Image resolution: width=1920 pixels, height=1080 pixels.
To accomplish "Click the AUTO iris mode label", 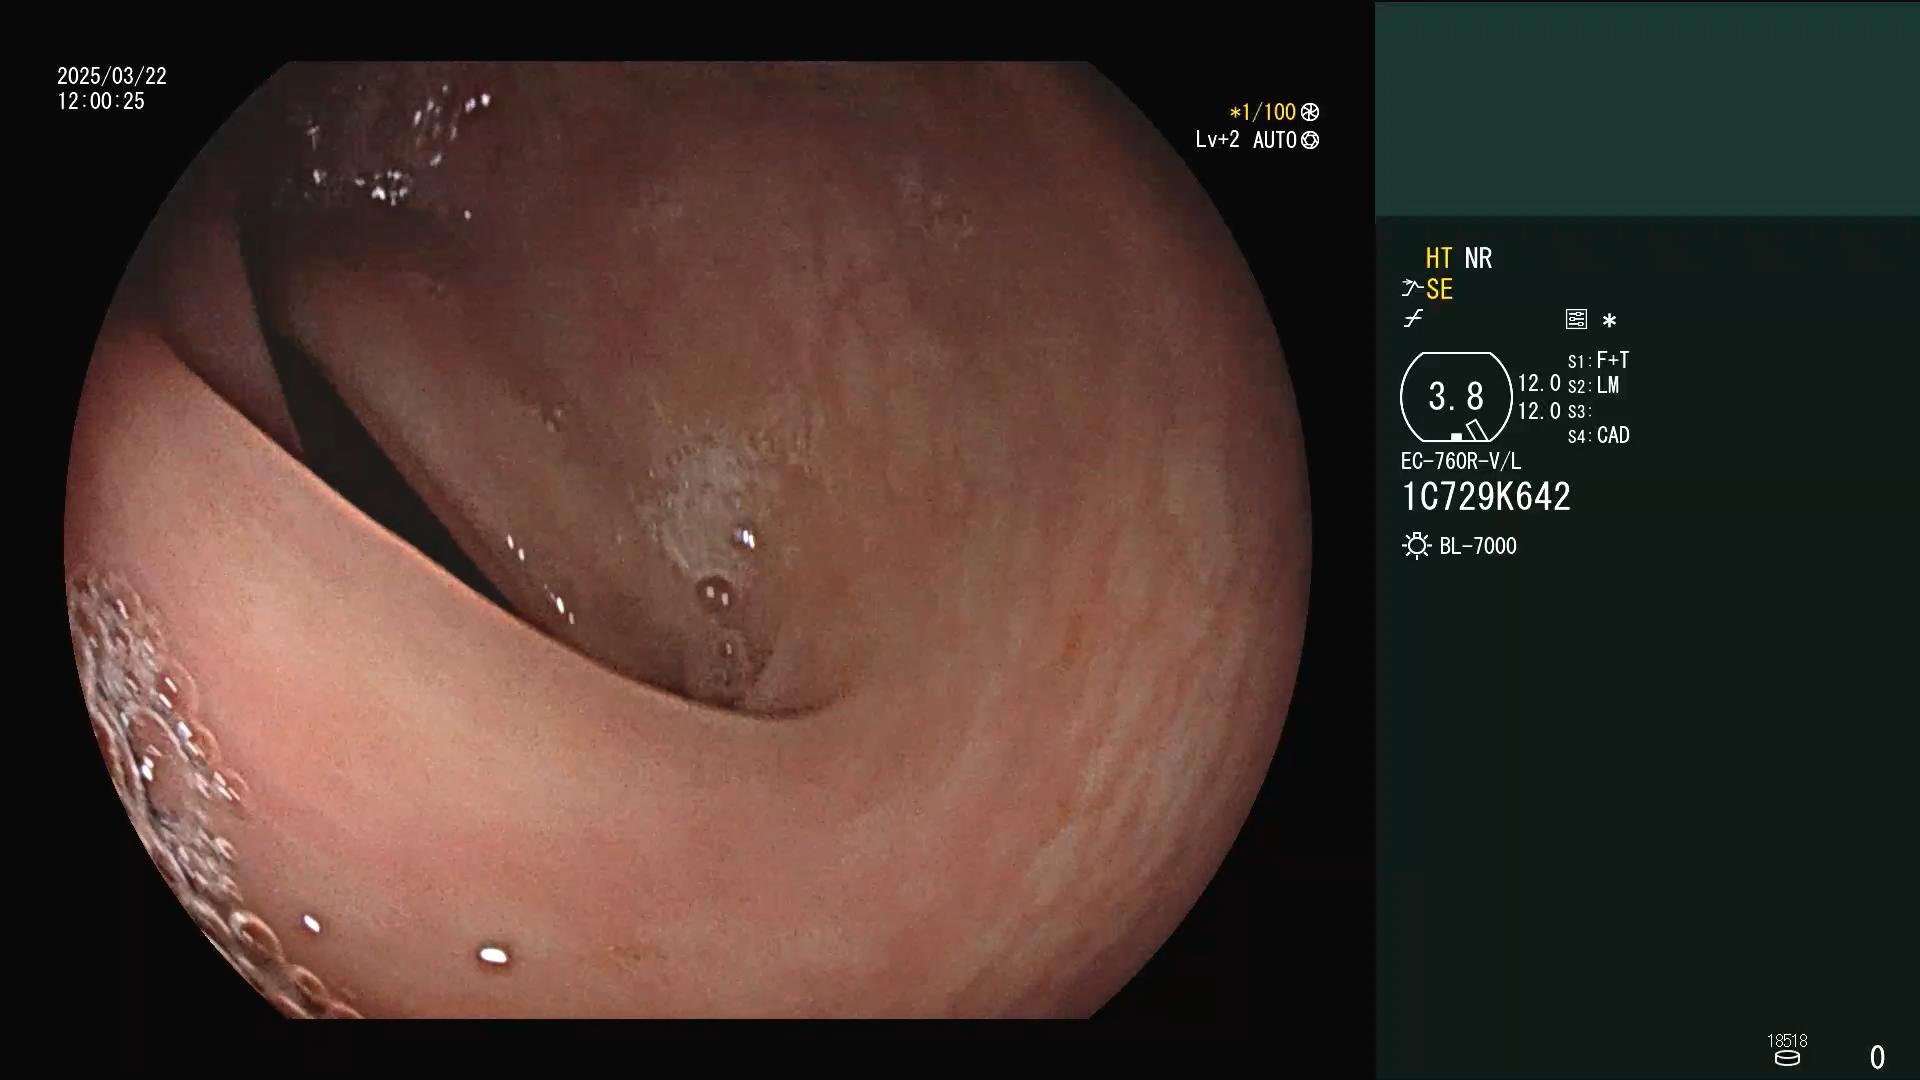I will 1274,140.
